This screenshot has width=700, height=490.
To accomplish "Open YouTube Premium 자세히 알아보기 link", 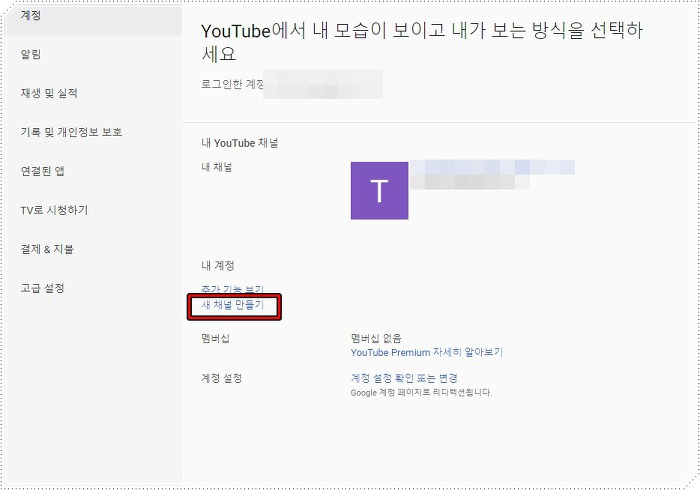I will point(427,353).
